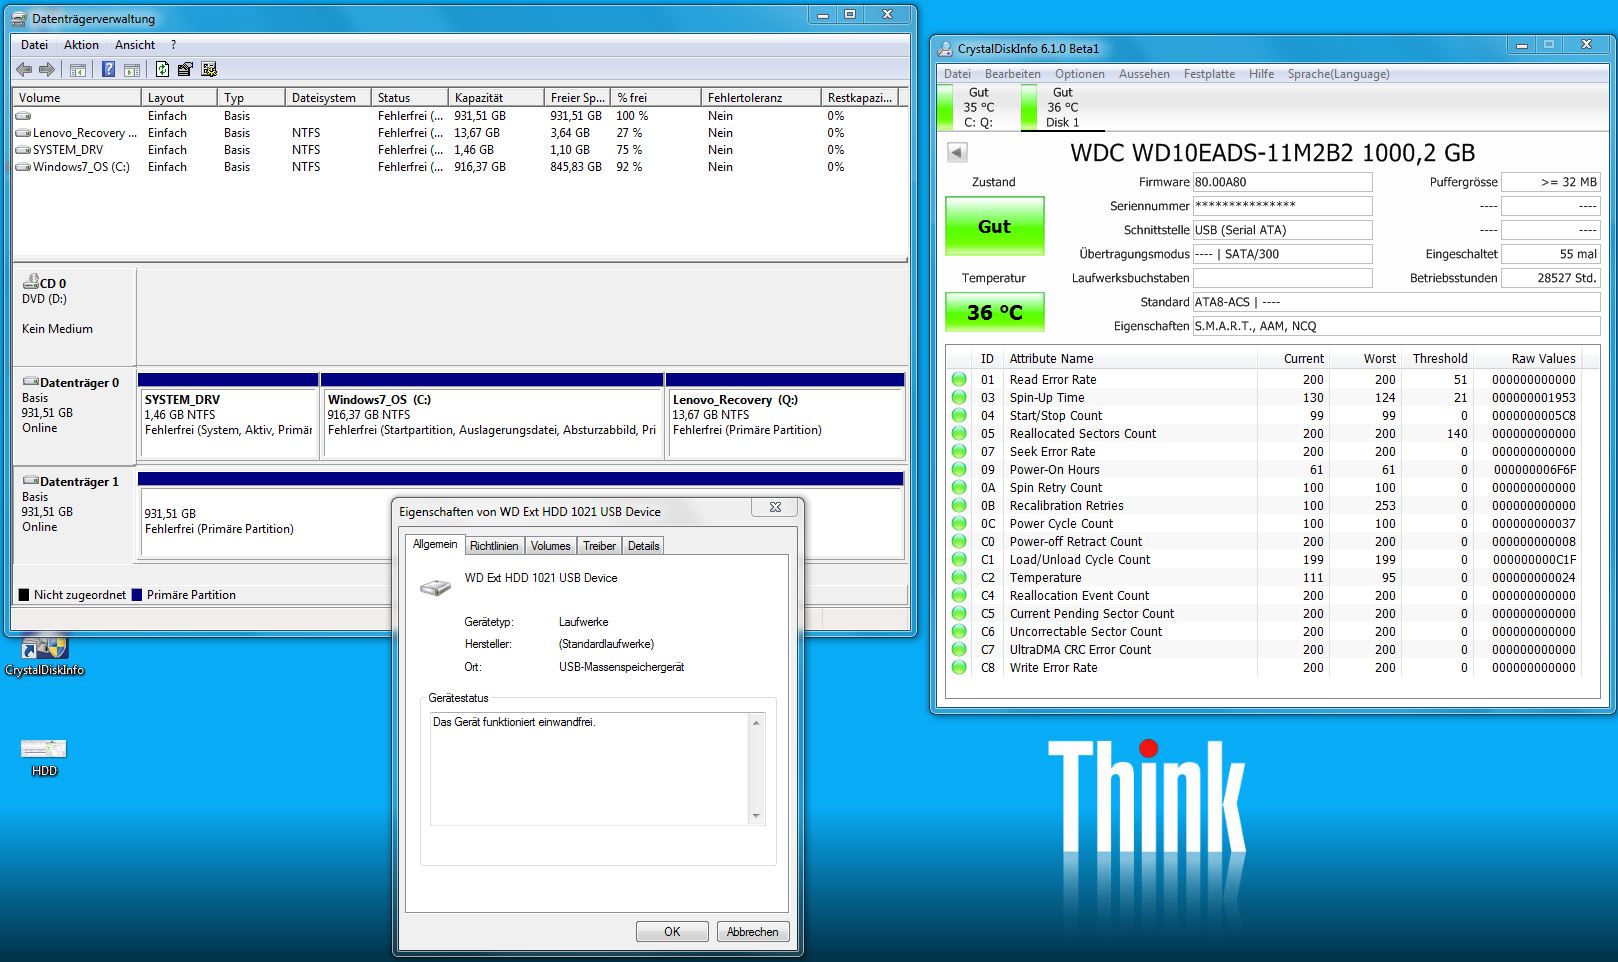Click the Gerätestatus scrollbar up arrow
Viewport: 1618px width, 962px height.
click(x=756, y=723)
